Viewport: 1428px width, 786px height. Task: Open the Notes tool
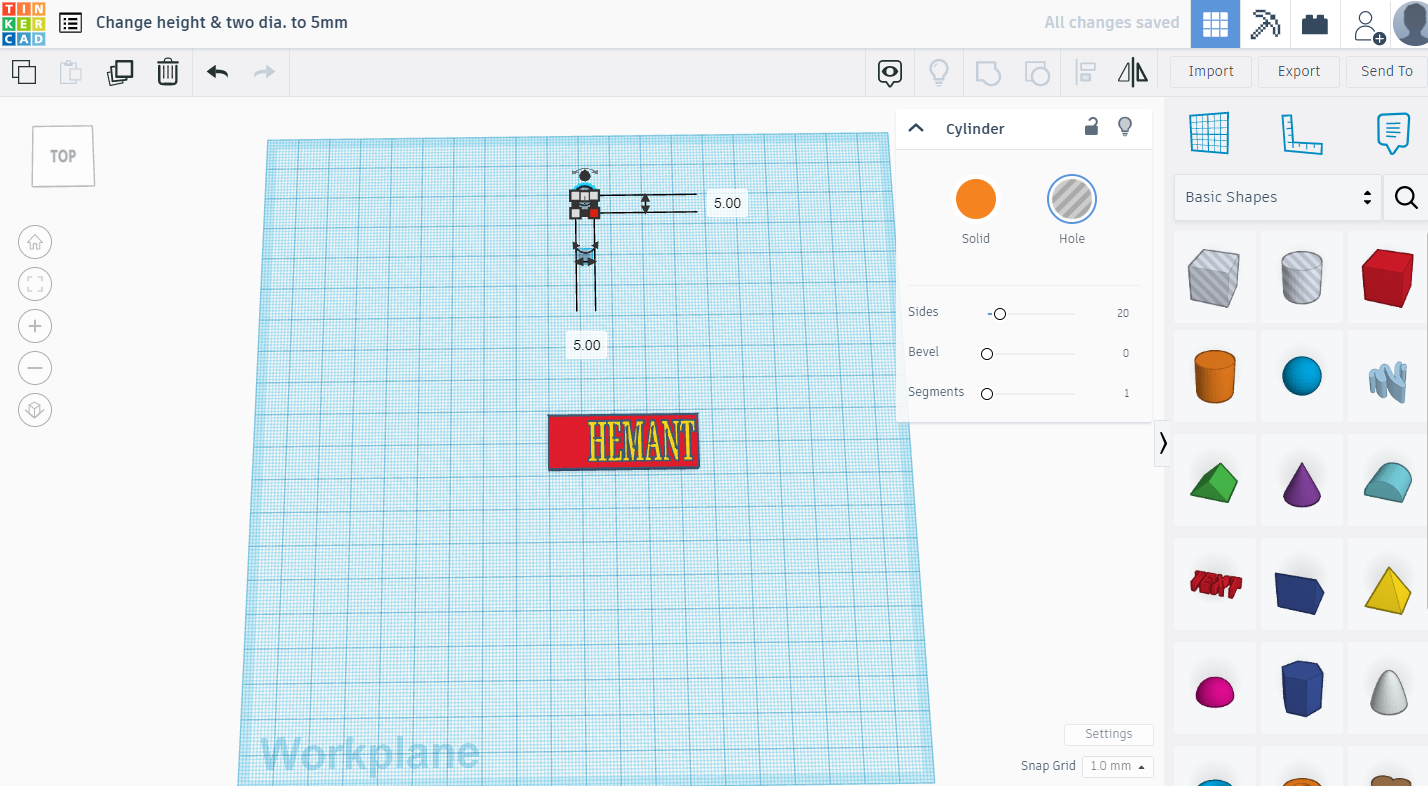(1393, 134)
